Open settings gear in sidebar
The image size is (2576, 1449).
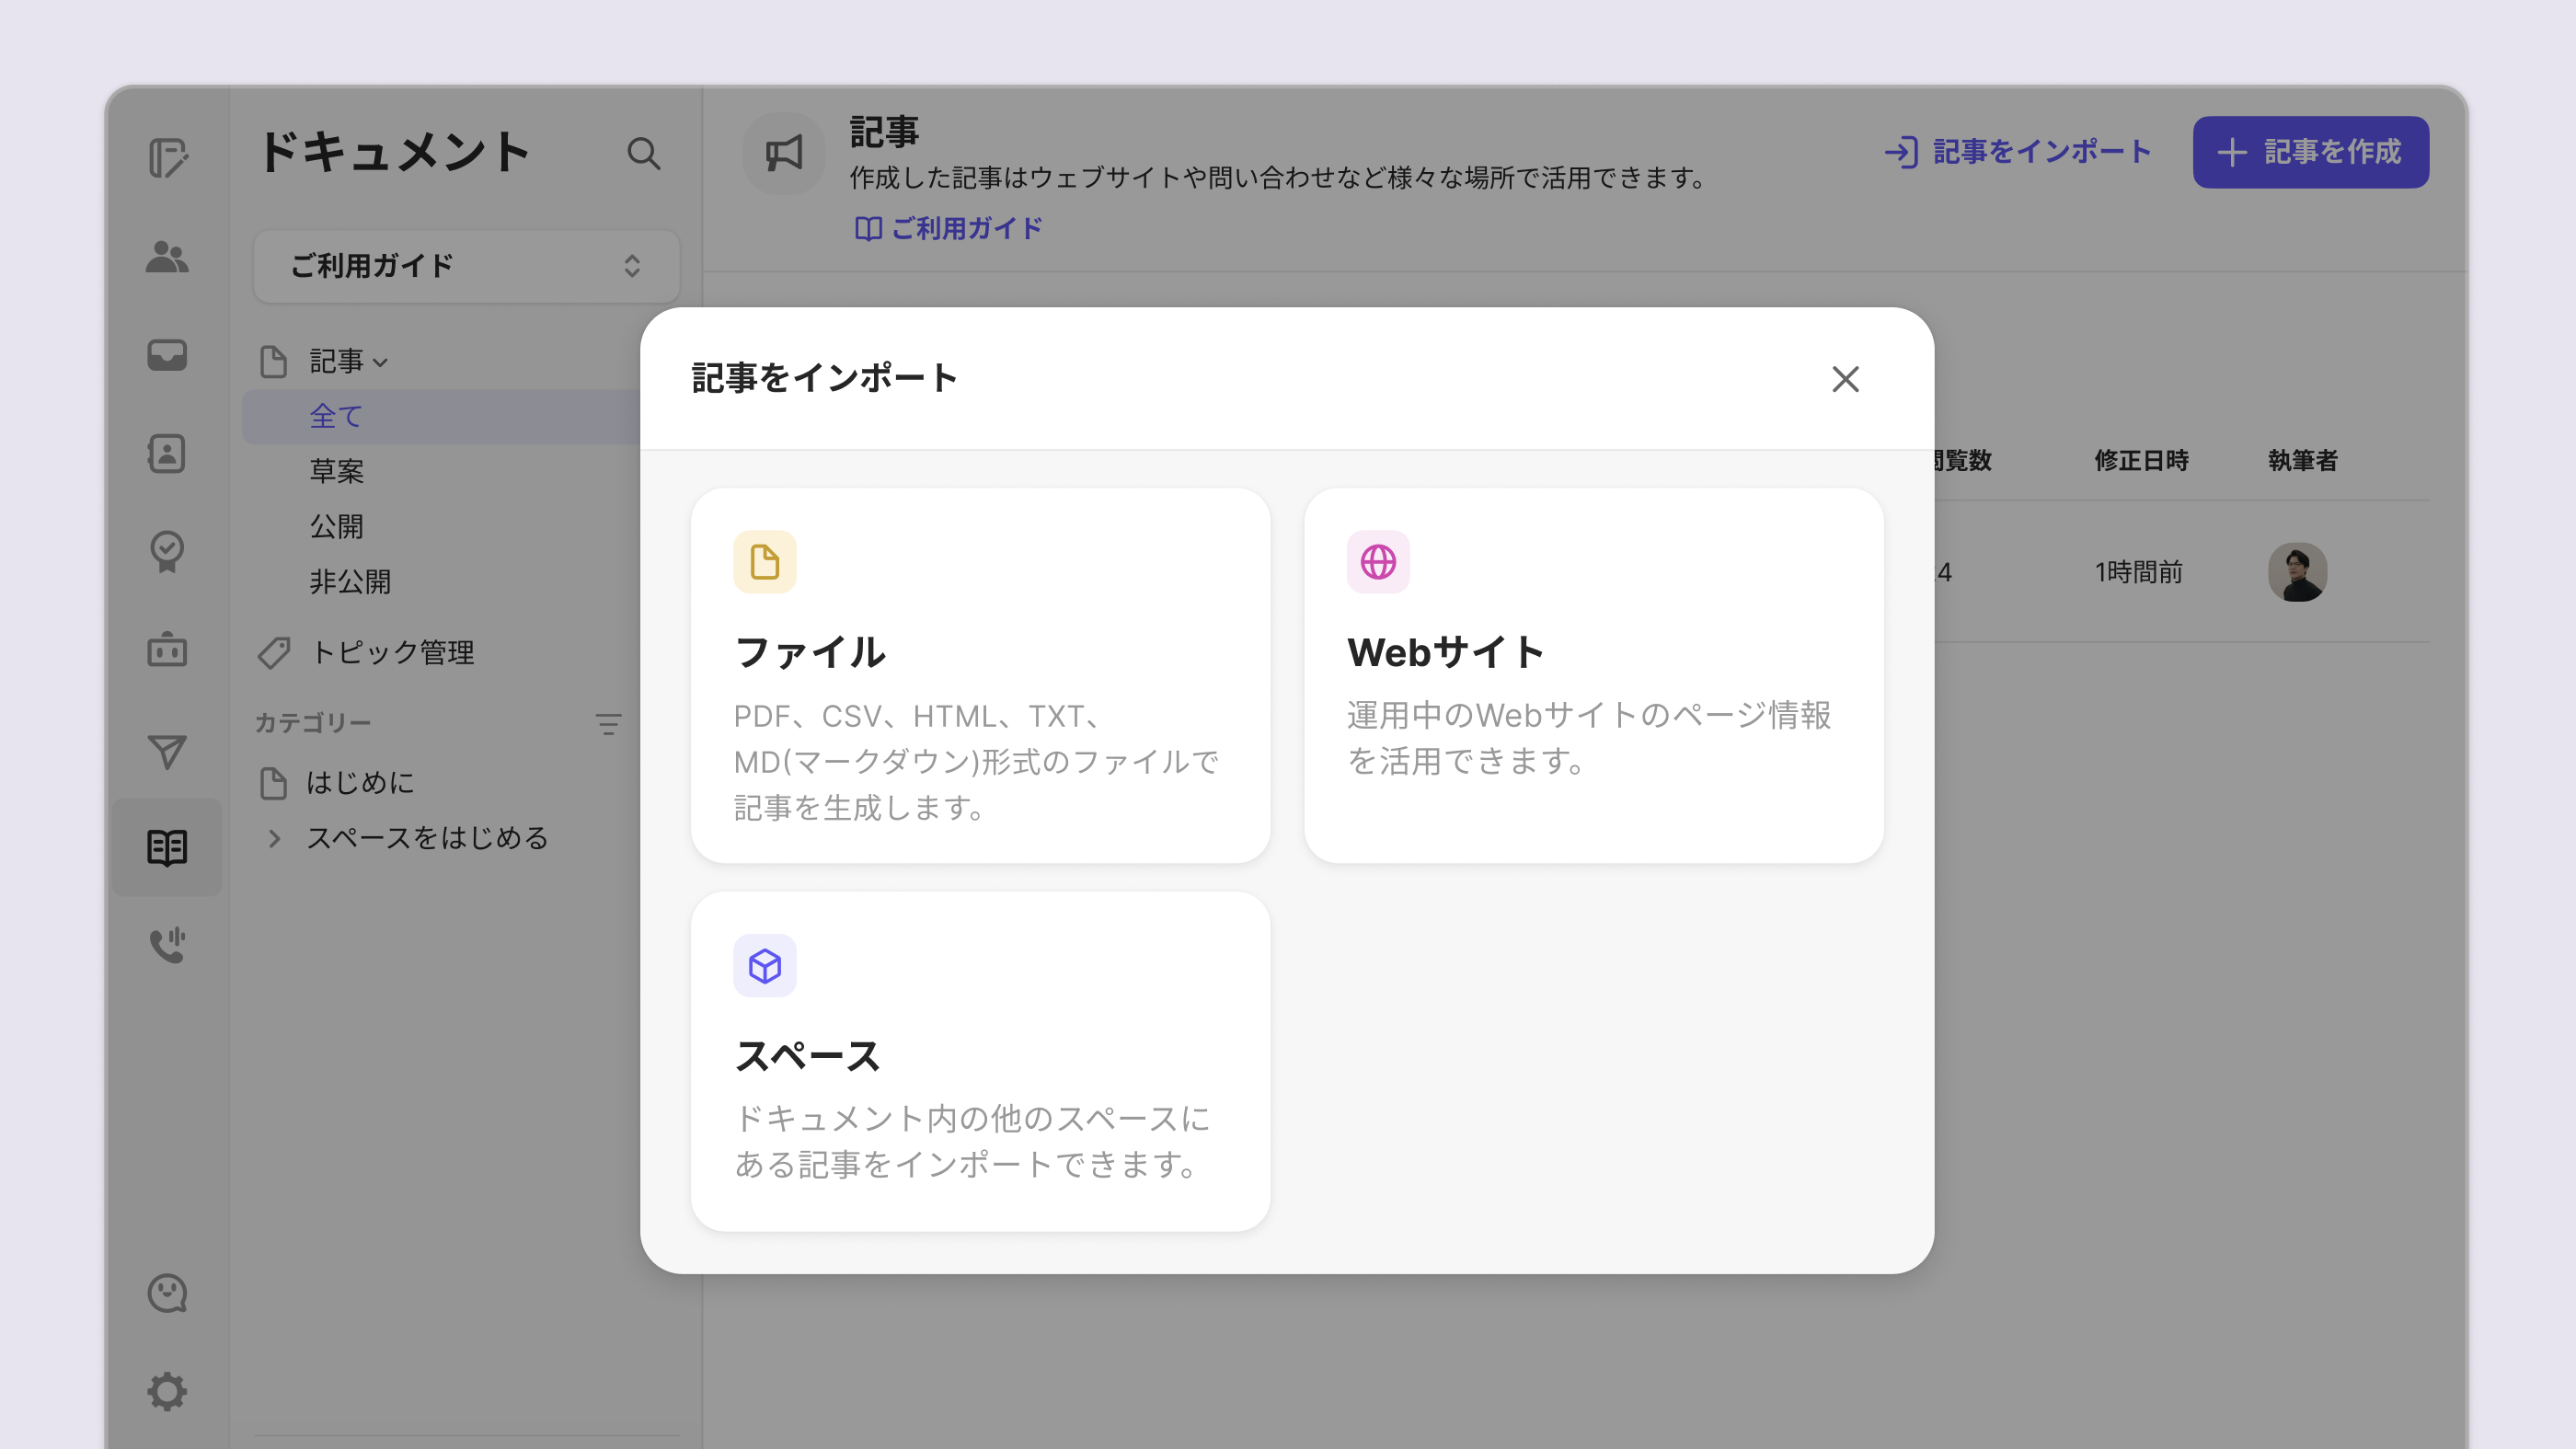pyautogui.click(x=167, y=1391)
